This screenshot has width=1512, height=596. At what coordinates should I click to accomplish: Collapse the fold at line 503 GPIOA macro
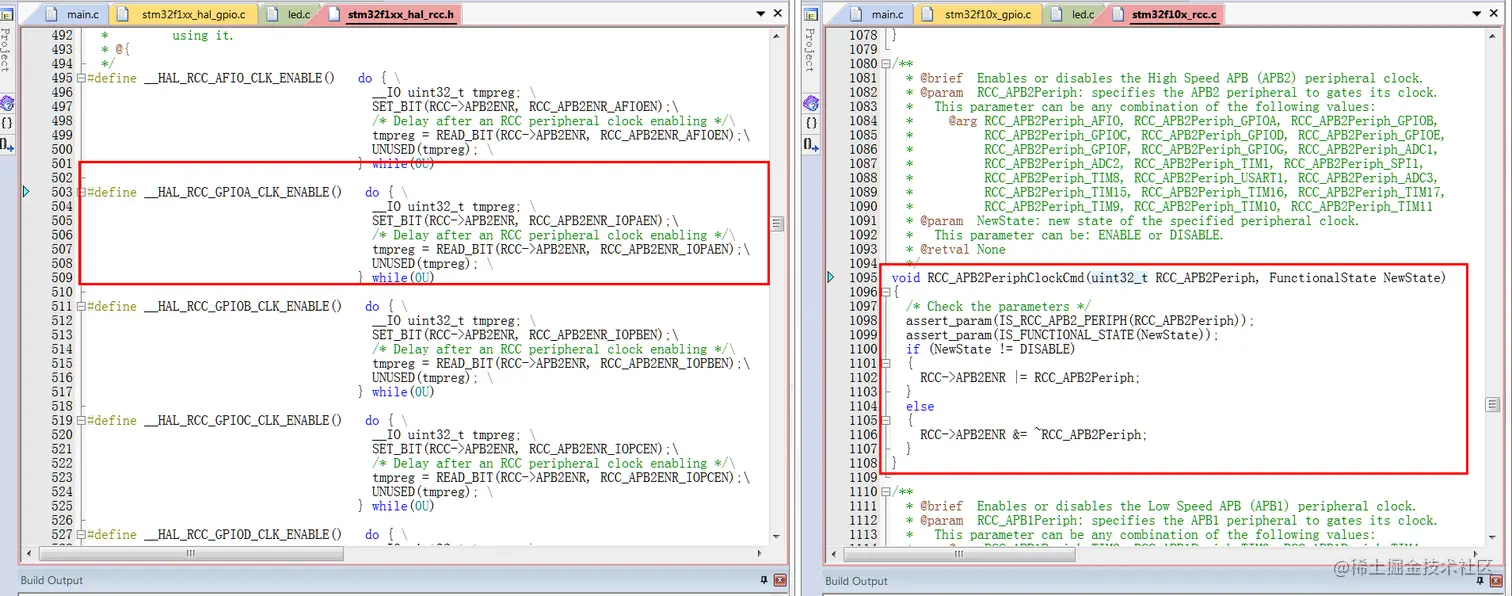point(81,192)
